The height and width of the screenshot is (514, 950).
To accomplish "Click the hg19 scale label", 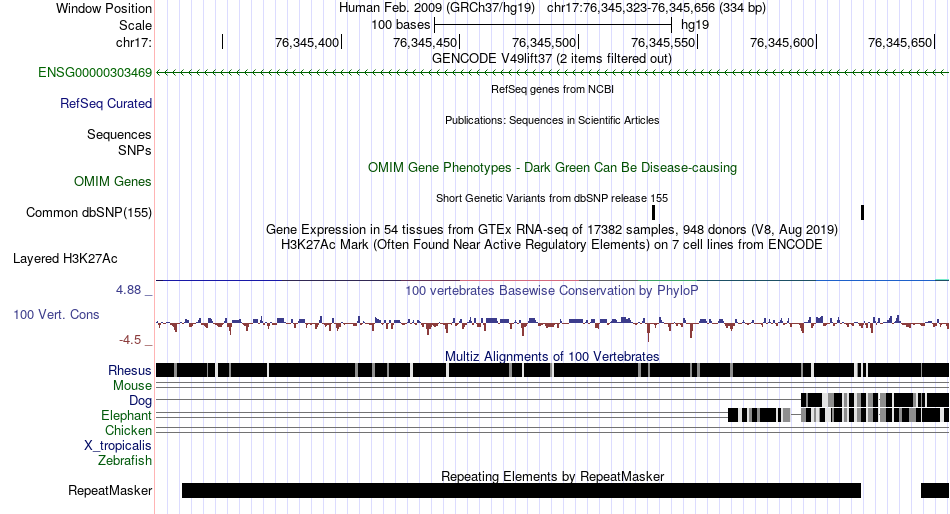I will coord(695,25).
